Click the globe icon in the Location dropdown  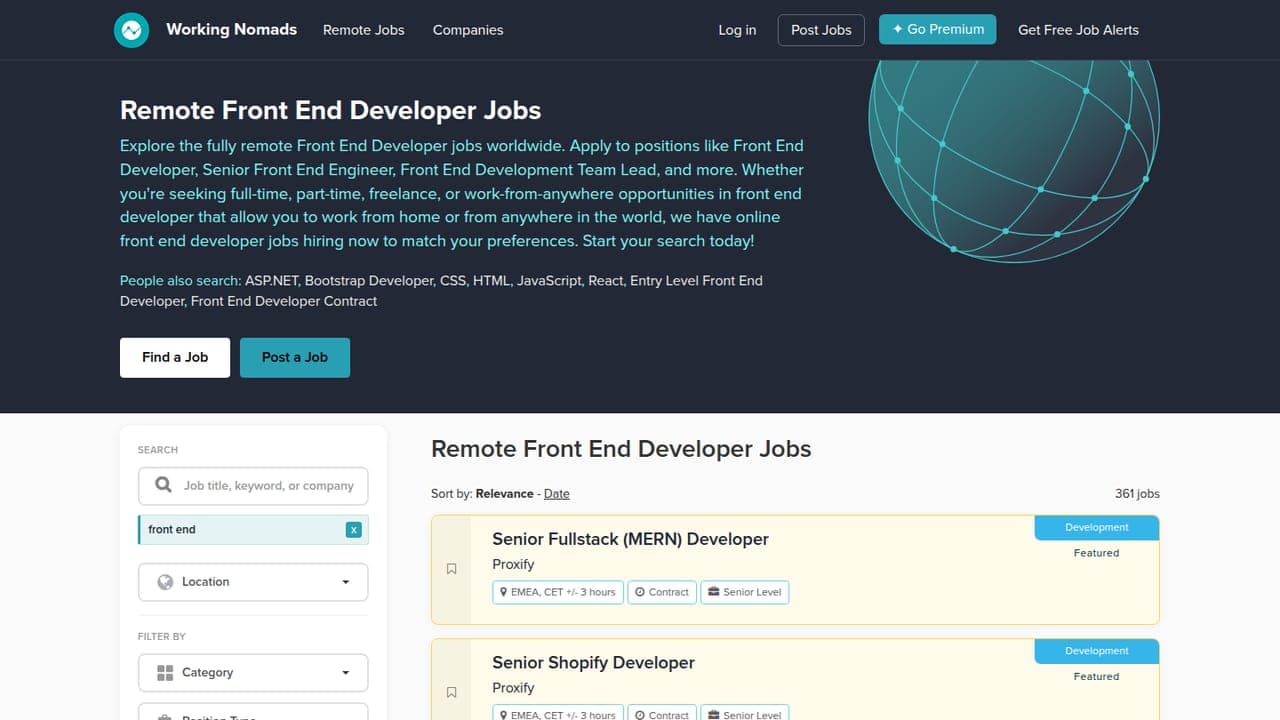click(165, 582)
